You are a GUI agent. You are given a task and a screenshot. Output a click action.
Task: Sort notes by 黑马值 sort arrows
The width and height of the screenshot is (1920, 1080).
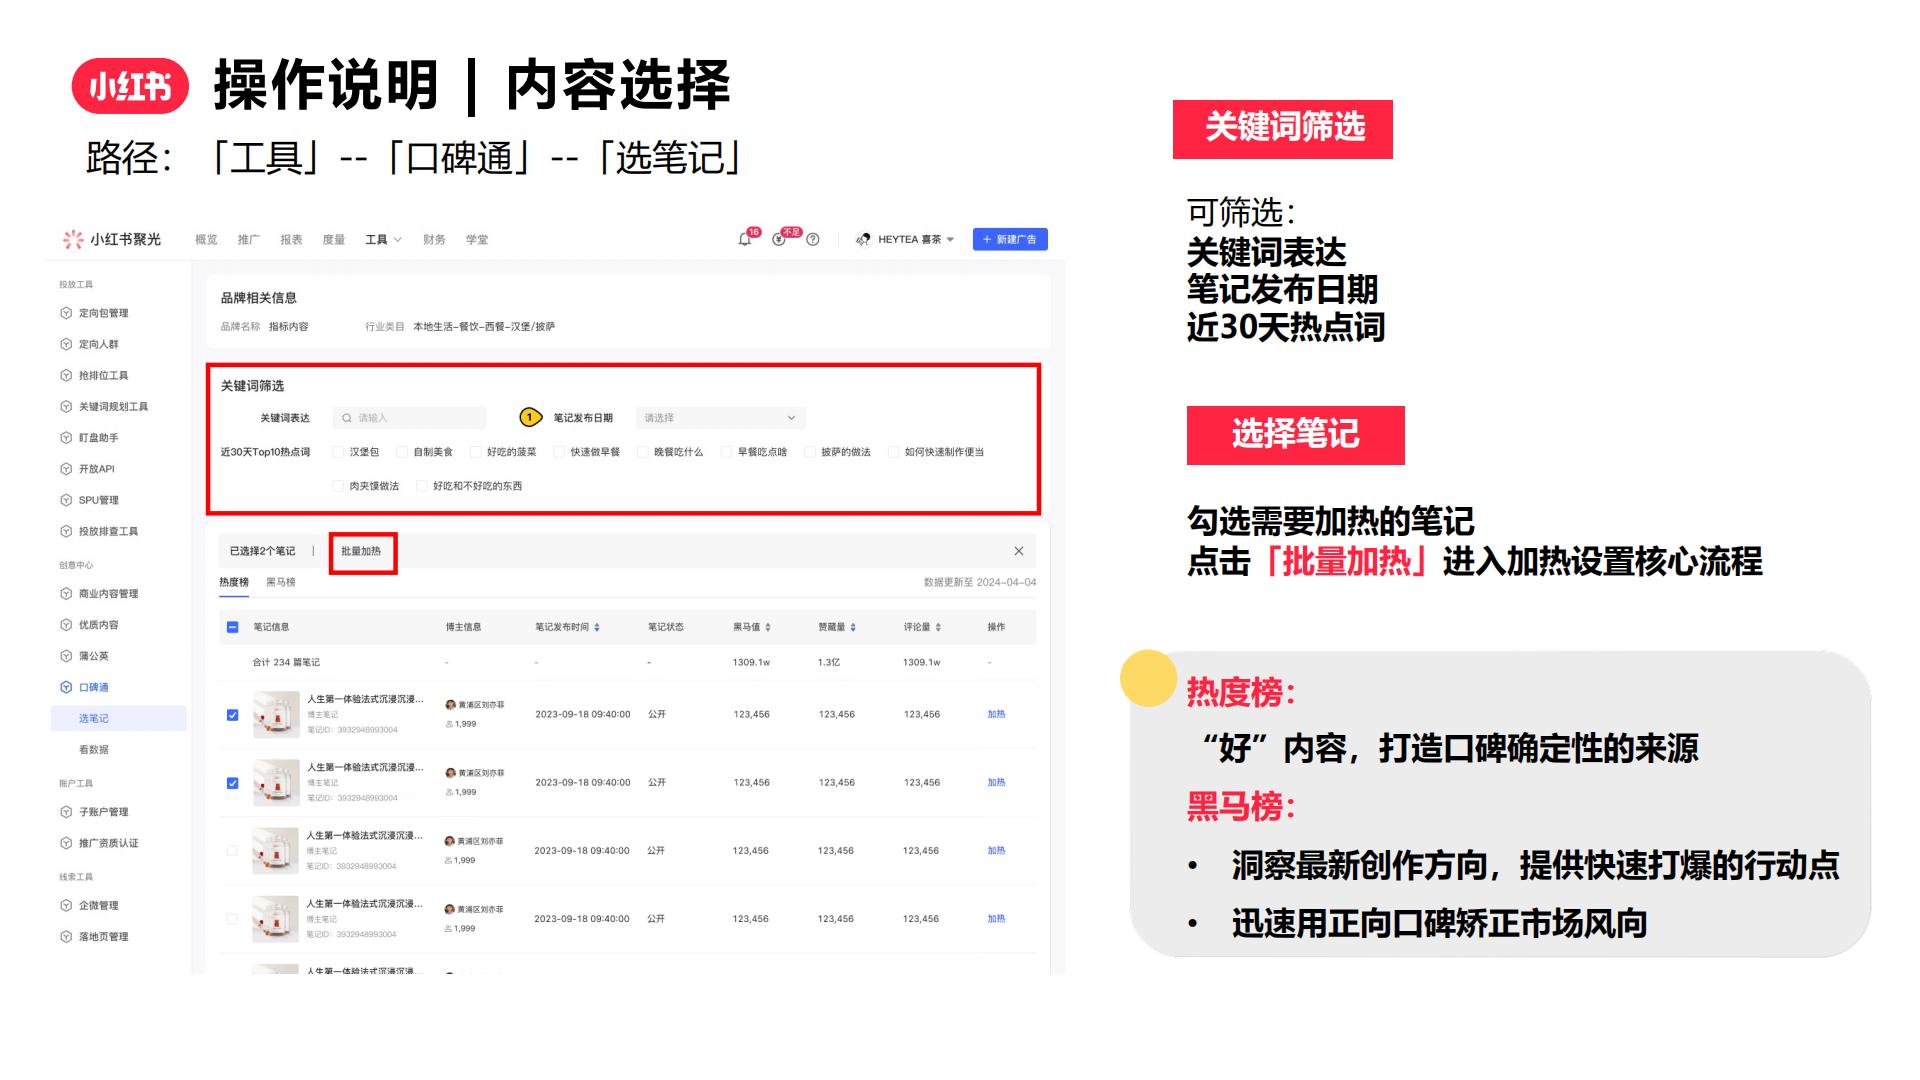pyautogui.click(x=768, y=628)
